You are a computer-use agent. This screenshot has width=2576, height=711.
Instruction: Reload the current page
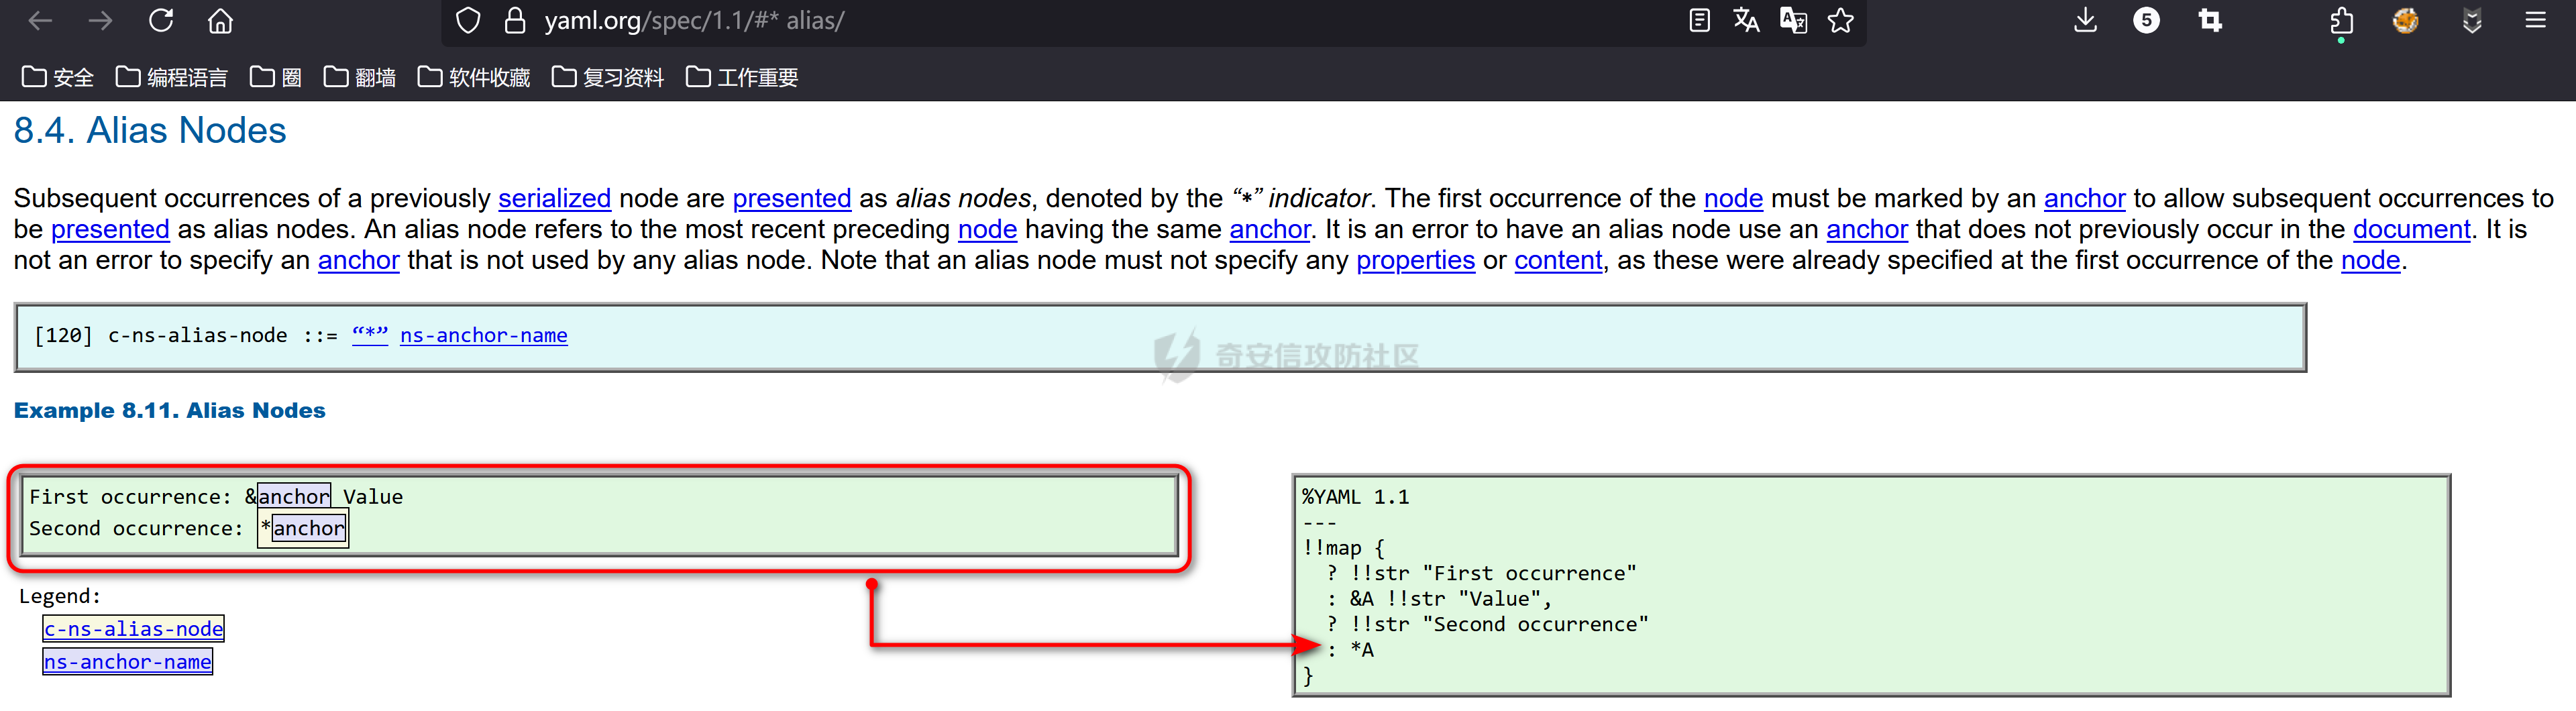click(x=161, y=20)
